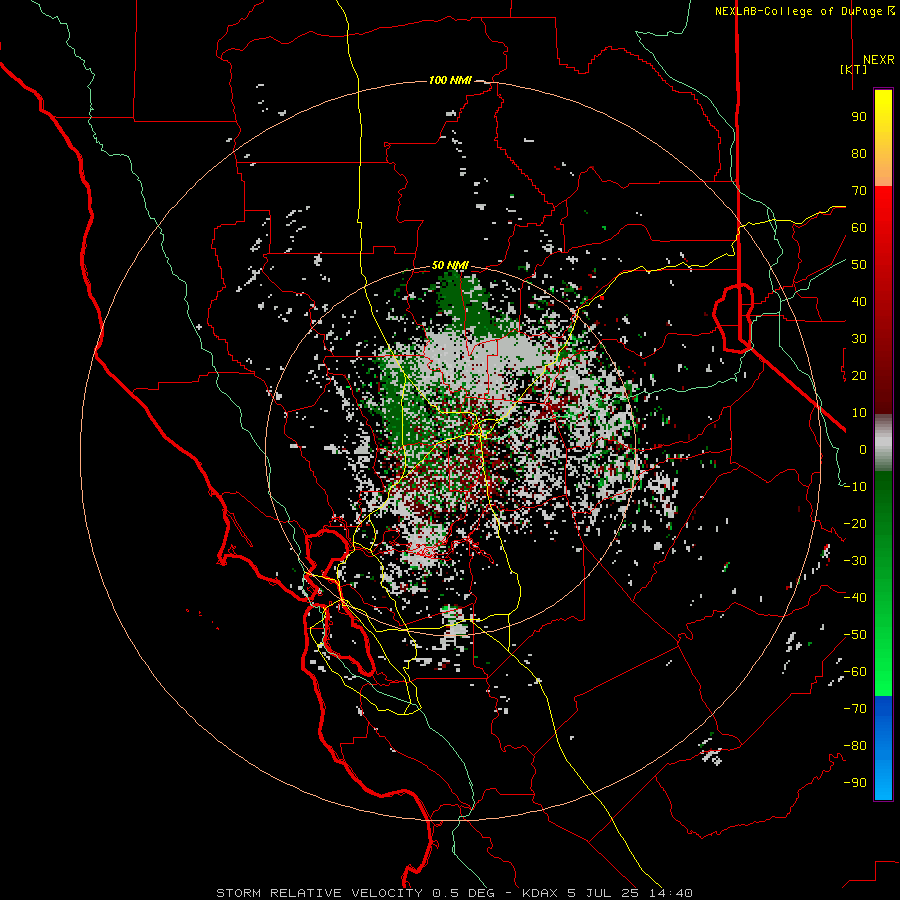Click the 70 value on velocity scale

pyautogui.click(x=859, y=191)
